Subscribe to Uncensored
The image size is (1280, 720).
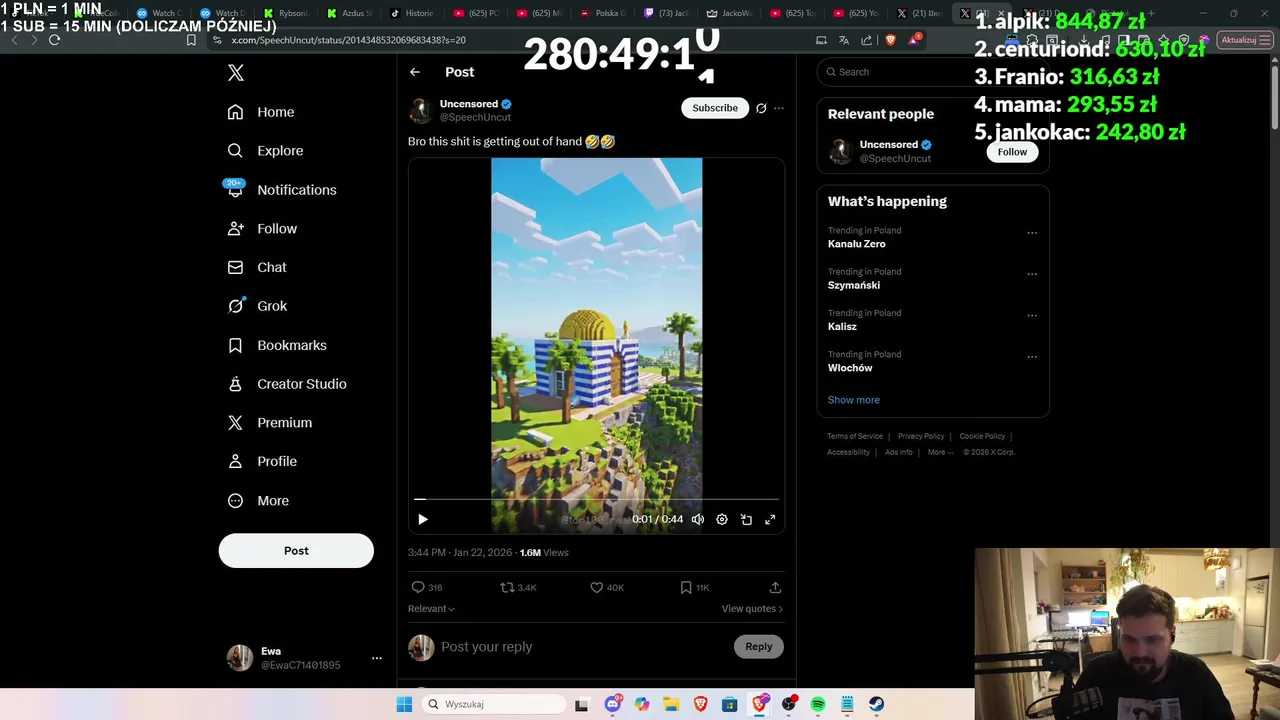pyautogui.click(x=715, y=108)
